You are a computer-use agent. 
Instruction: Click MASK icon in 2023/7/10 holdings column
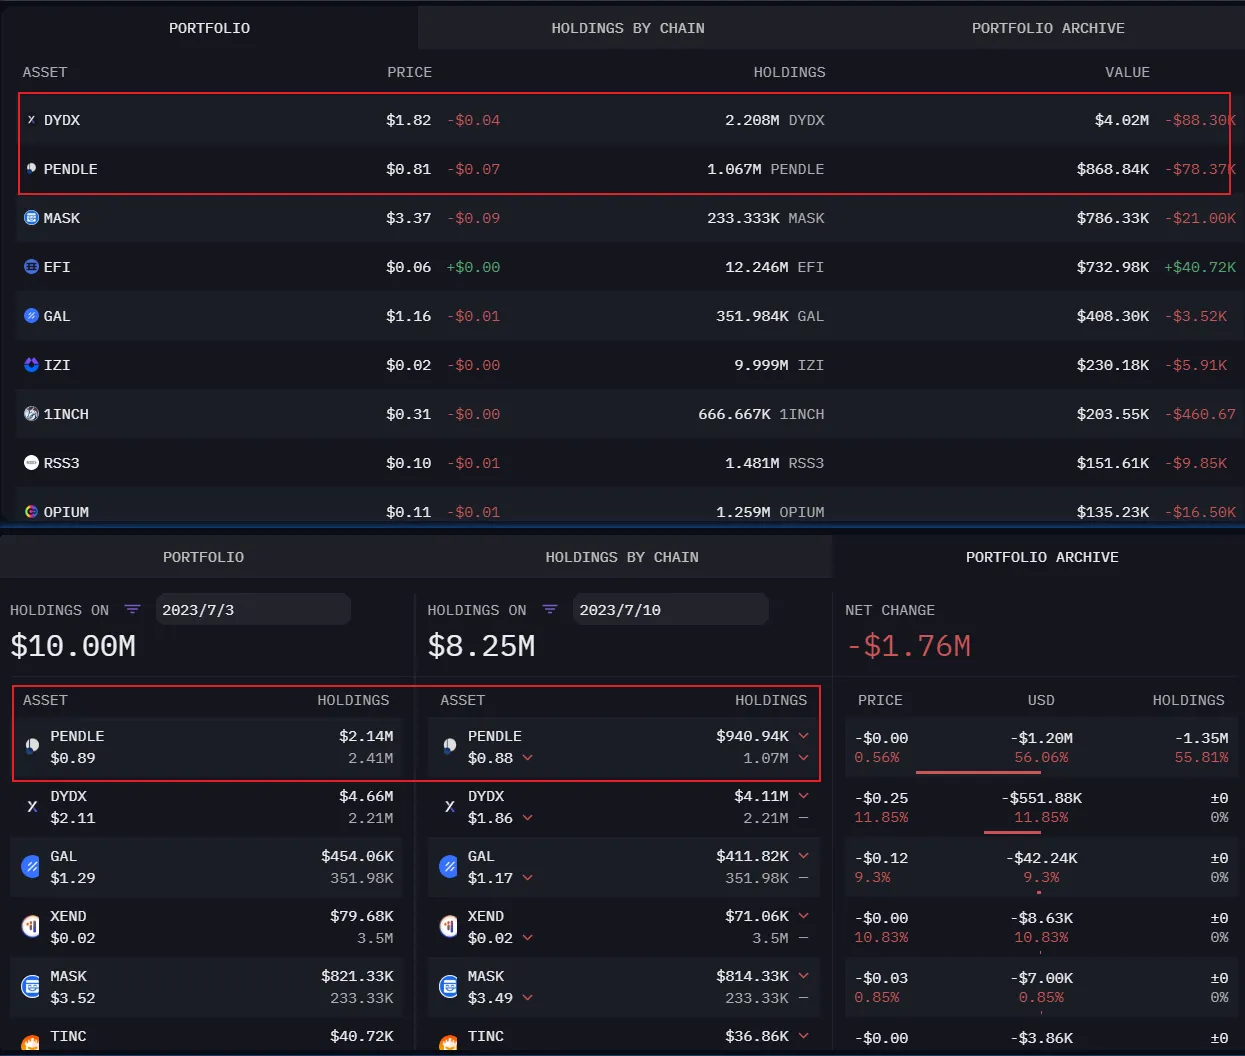449,986
